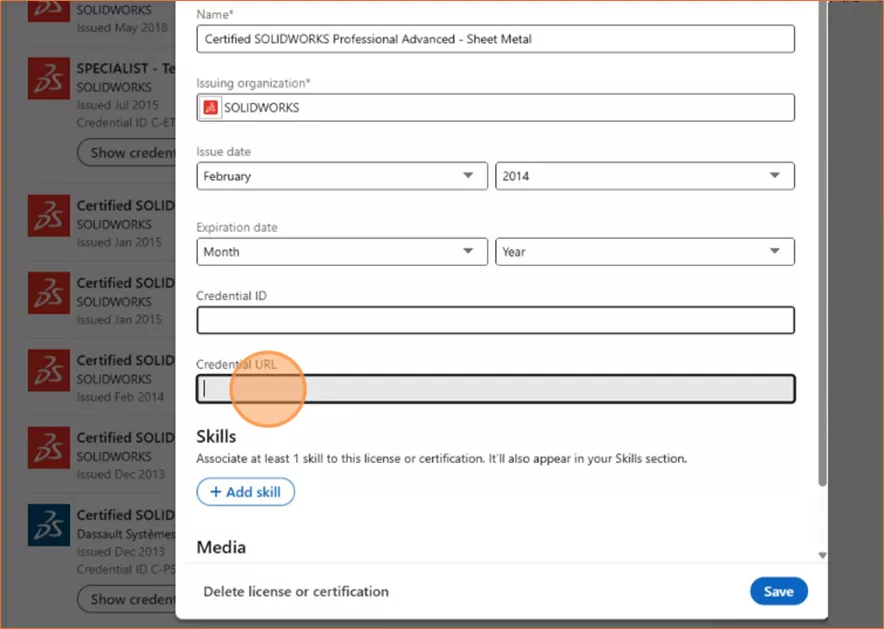The image size is (884, 629).
Task: Click the Add skill button
Action: (245, 492)
